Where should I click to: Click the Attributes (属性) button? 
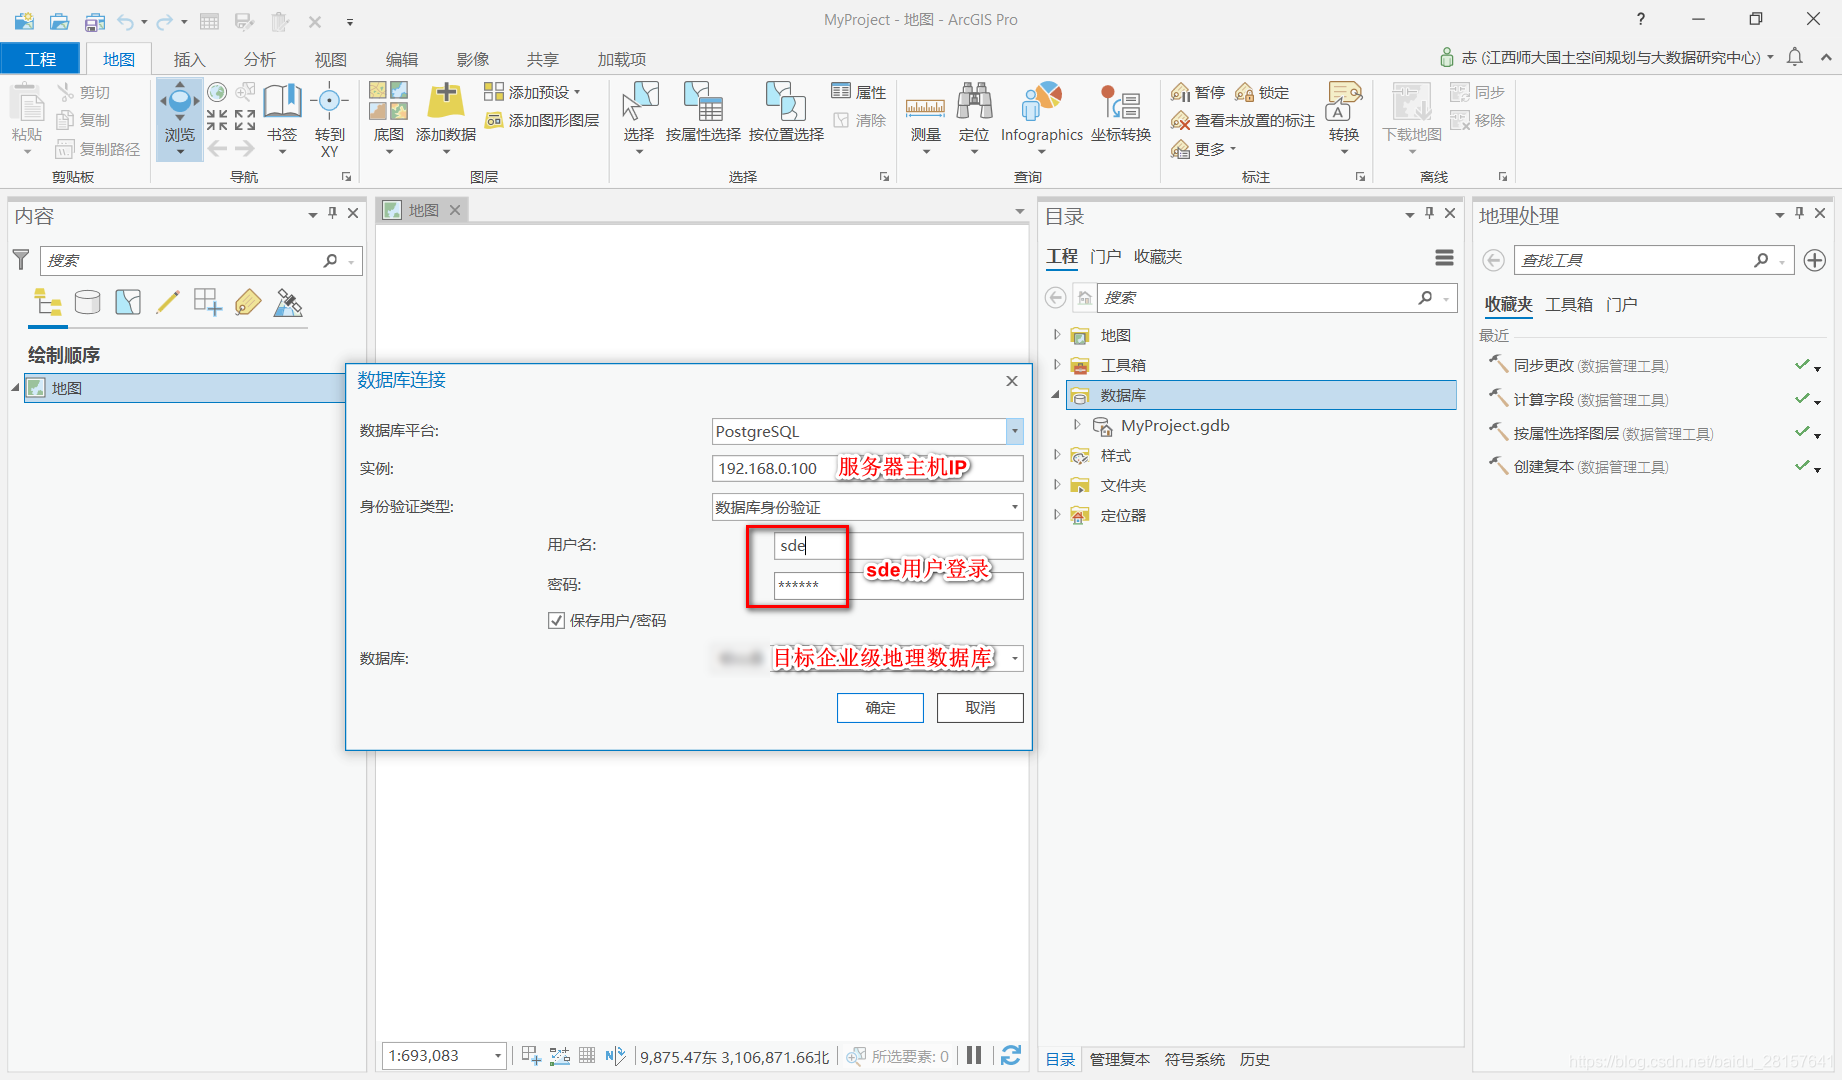tap(859, 92)
